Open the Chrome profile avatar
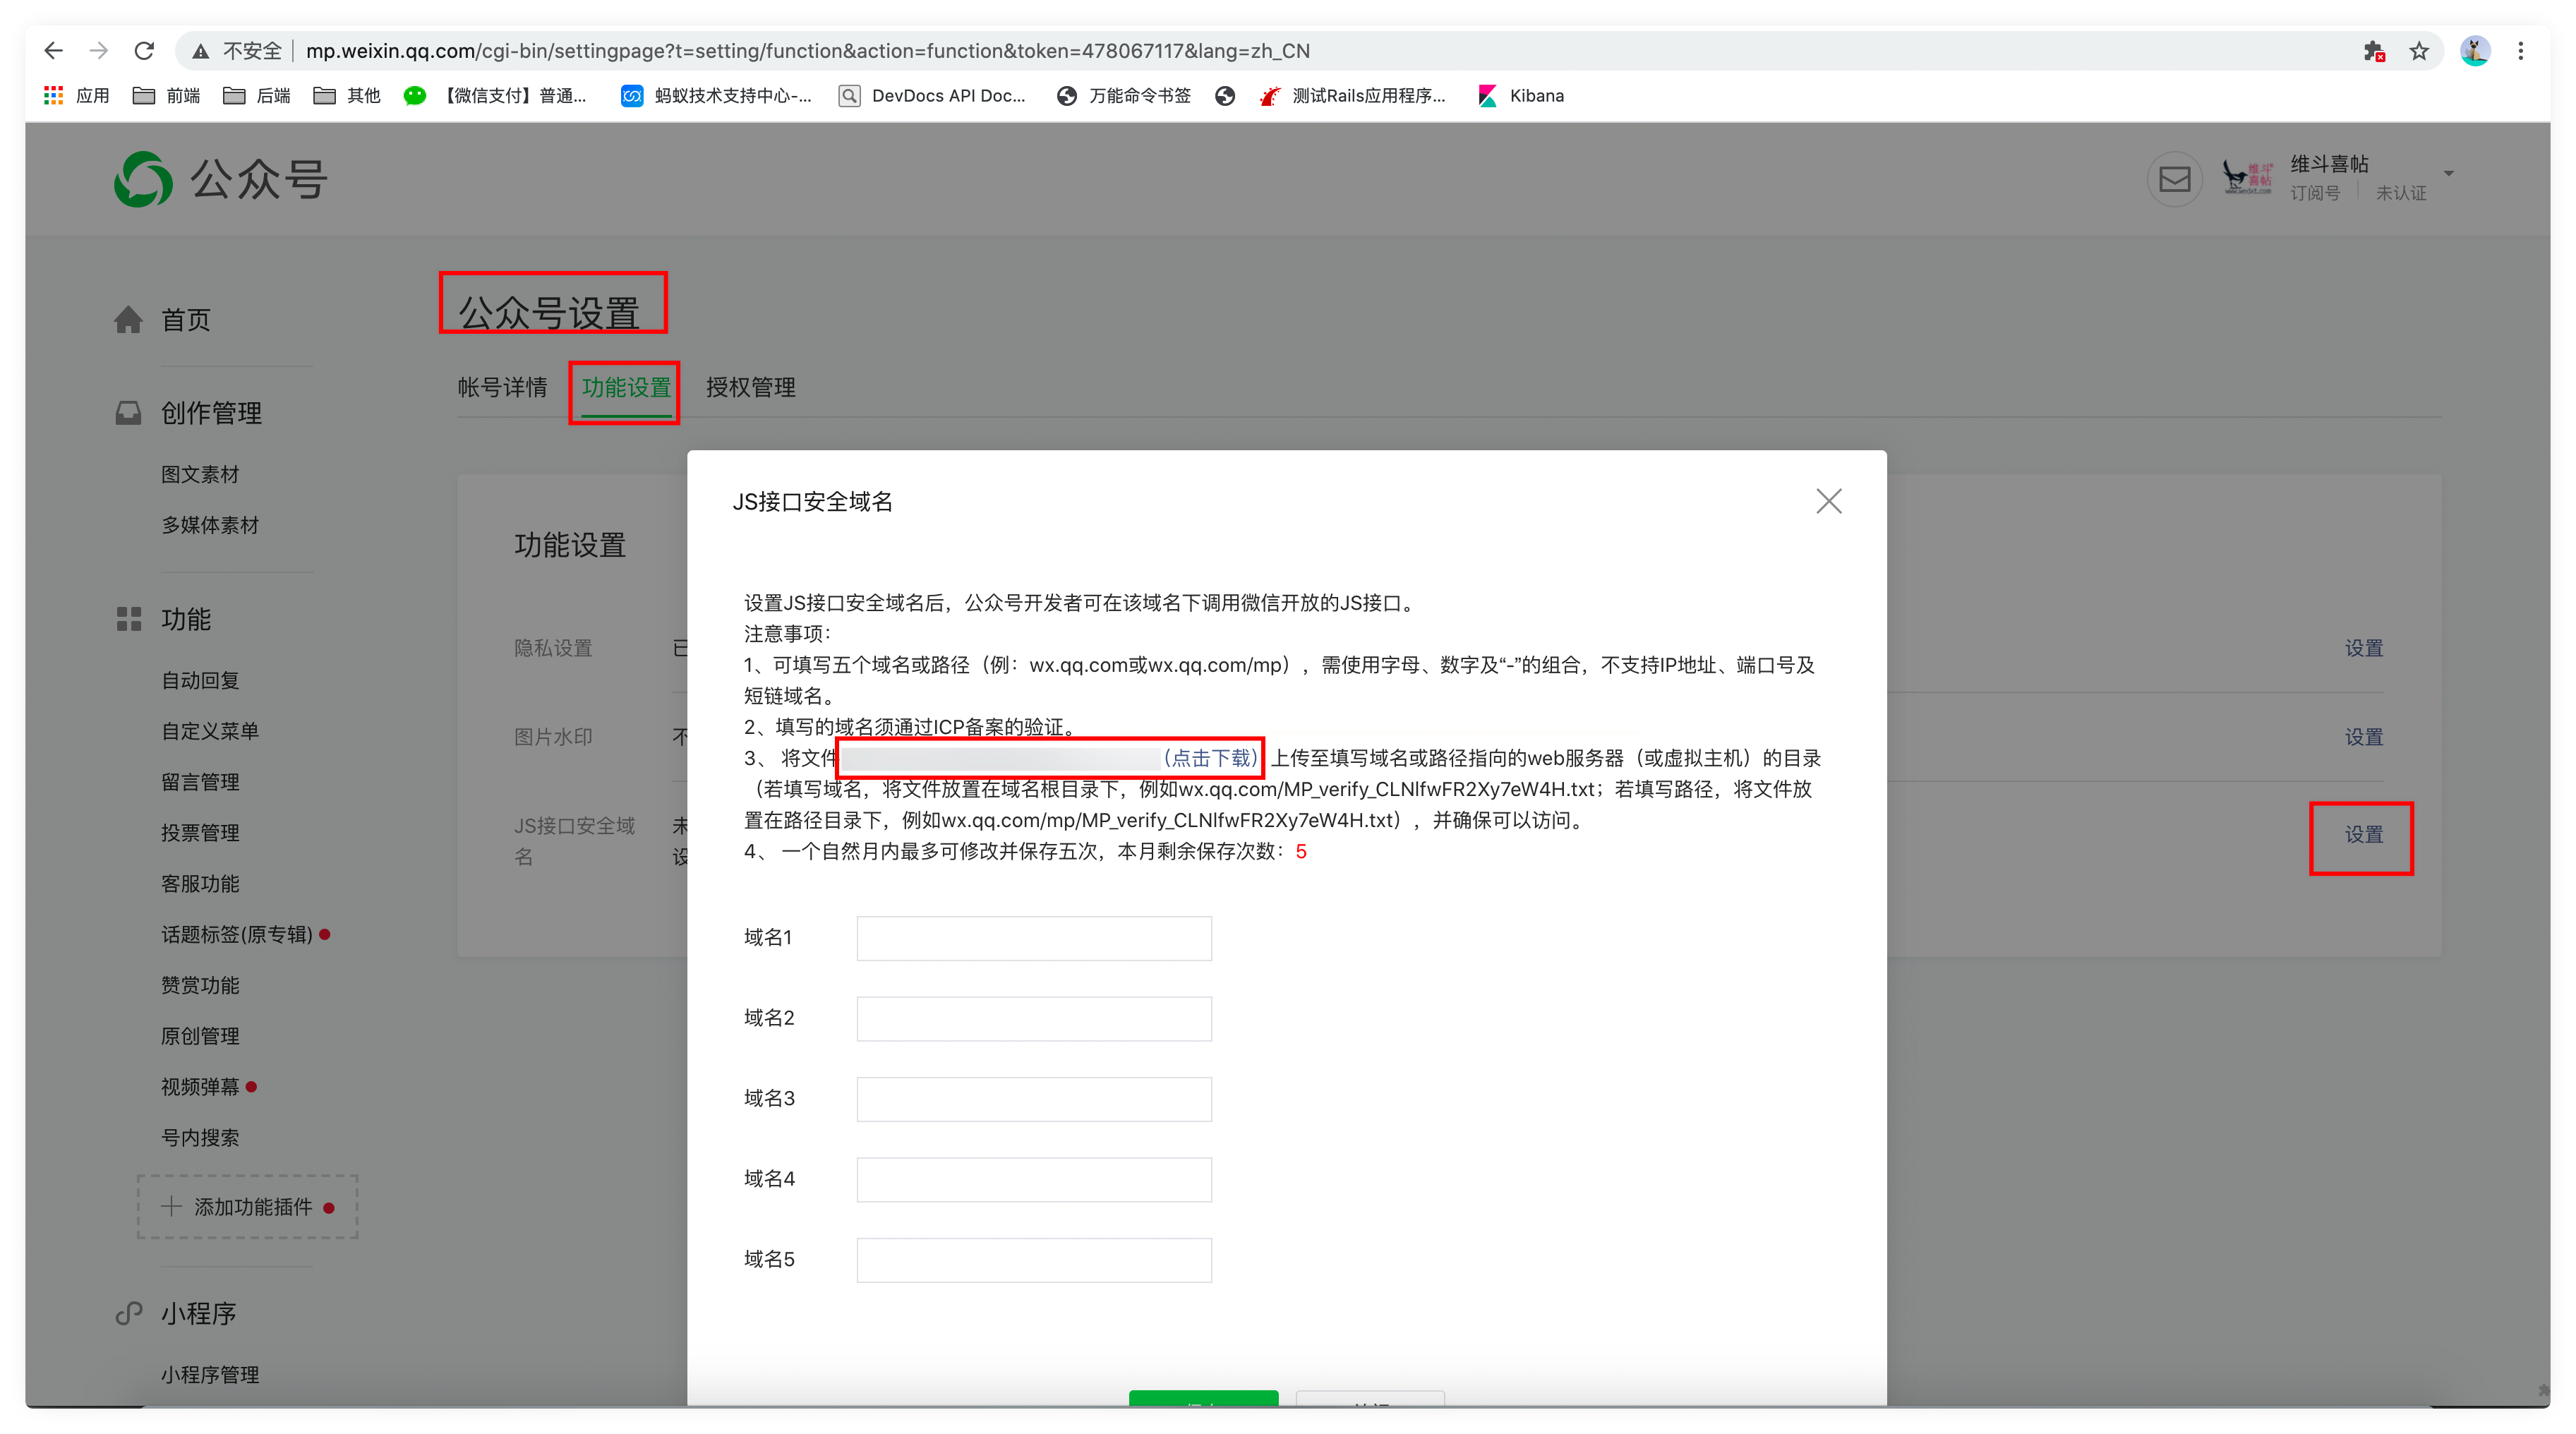The height and width of the screenshot is (1434, 2576). pyautogui.click(x=2475, y=51)
